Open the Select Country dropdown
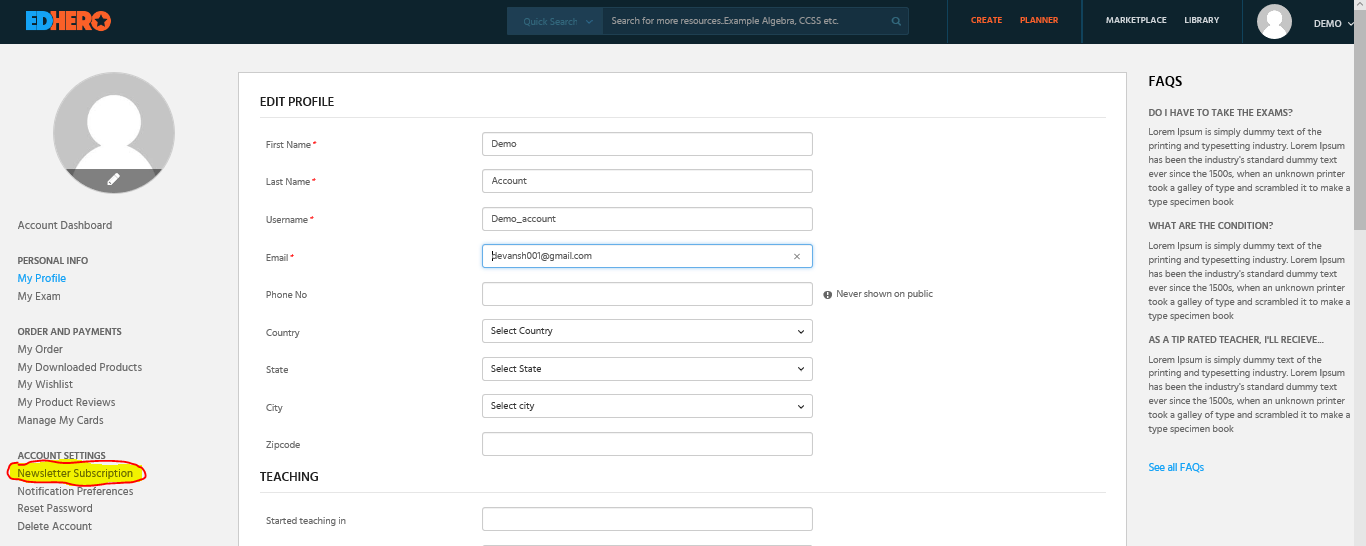 (647, 331)
